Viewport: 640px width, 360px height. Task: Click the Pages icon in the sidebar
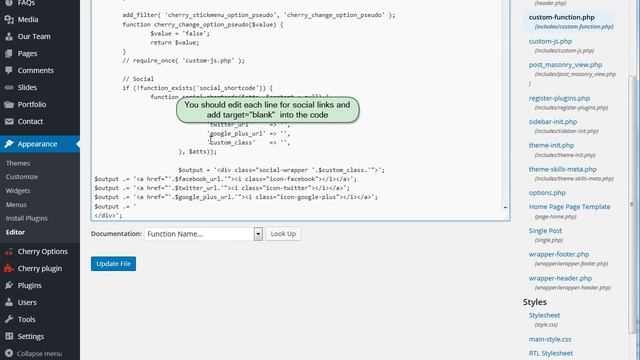[9, 53]
